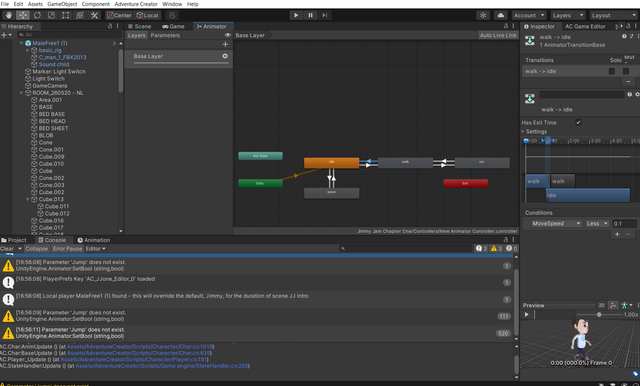The height and width of the screenshot is (386, 640).
Task: Lock the Console panel
Action: click(x=506, y=240)
